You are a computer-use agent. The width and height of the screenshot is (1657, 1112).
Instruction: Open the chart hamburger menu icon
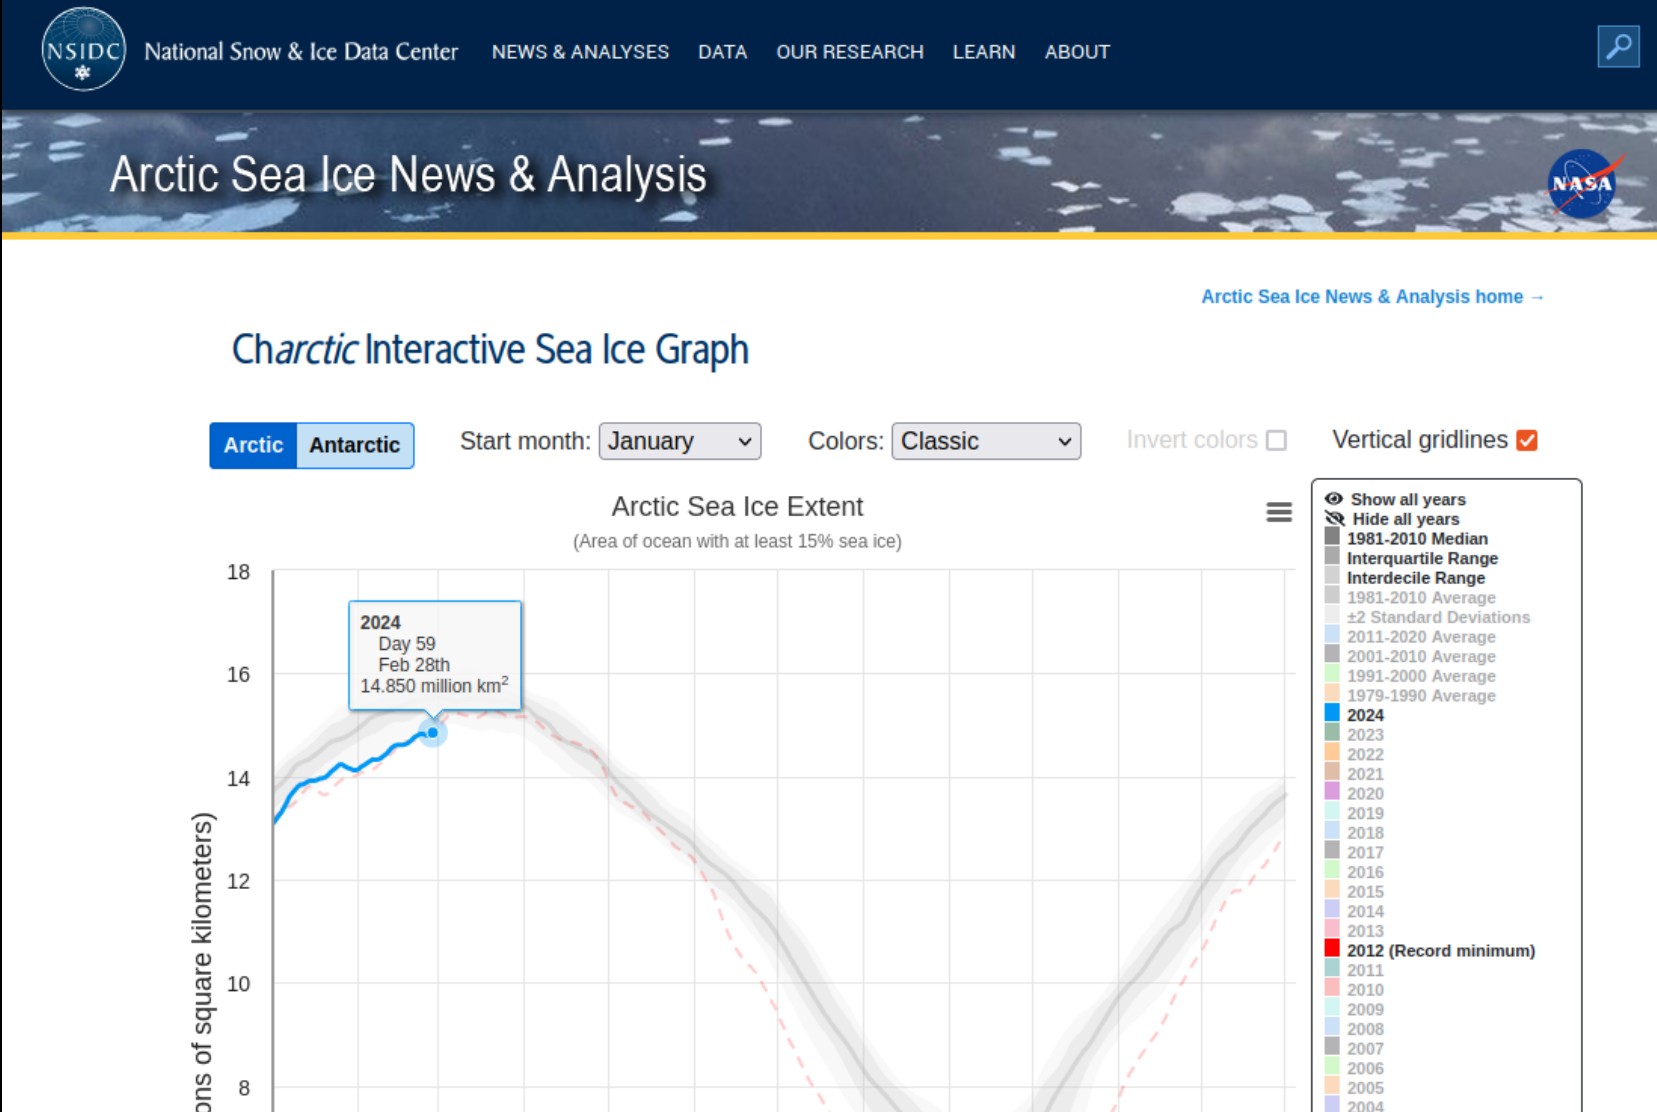[x=1279, y=512]
